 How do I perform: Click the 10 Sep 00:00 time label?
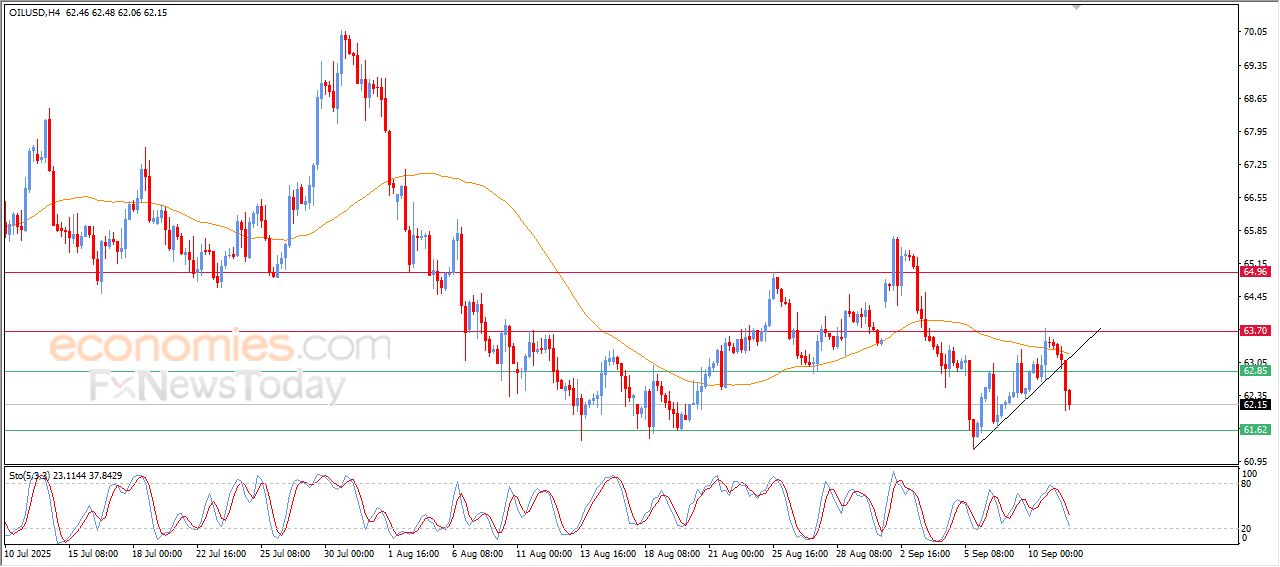1056,552
